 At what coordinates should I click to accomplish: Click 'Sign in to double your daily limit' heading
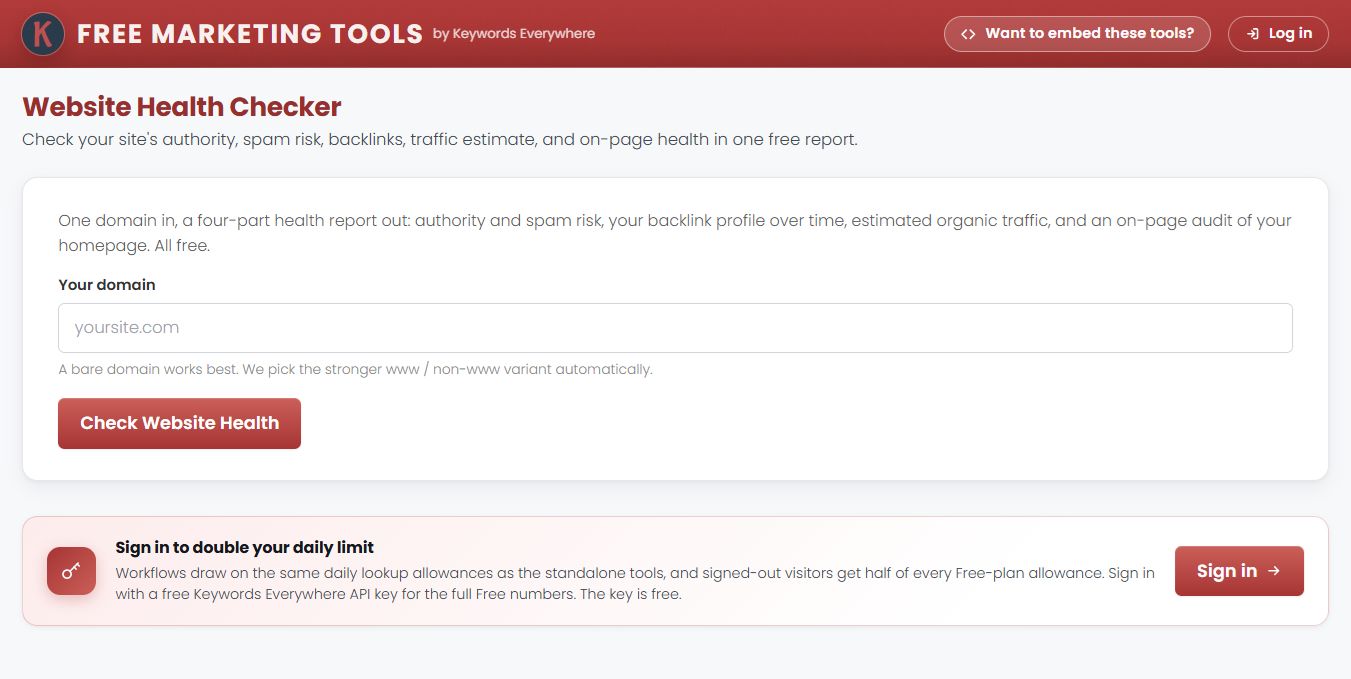click(x=245, y=547)
